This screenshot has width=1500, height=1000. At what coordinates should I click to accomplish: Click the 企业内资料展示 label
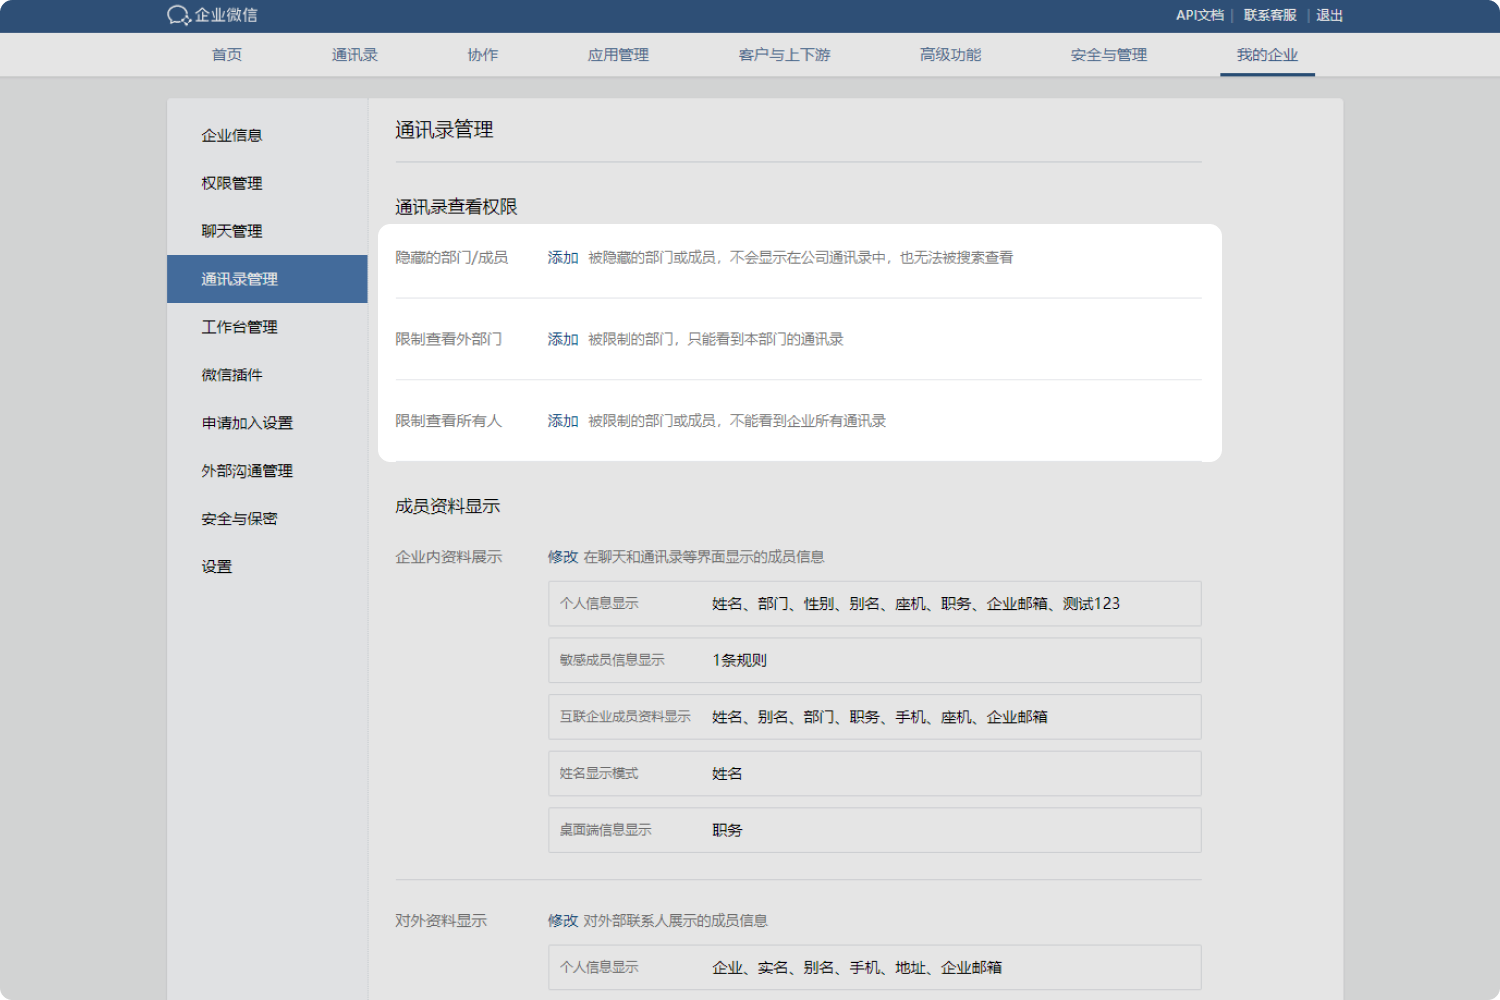click(x=449, y=557)
